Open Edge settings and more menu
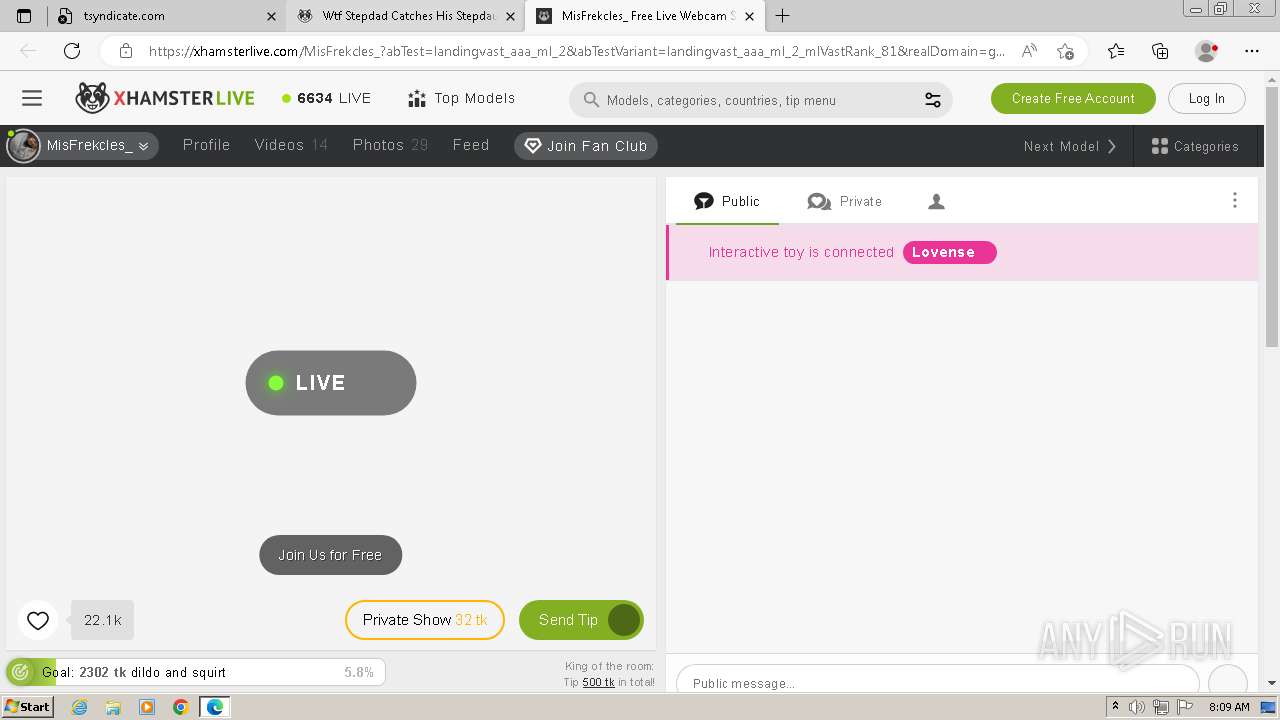The height and width of the screenshot is (720, 1280). click(x=1252, y=51)
